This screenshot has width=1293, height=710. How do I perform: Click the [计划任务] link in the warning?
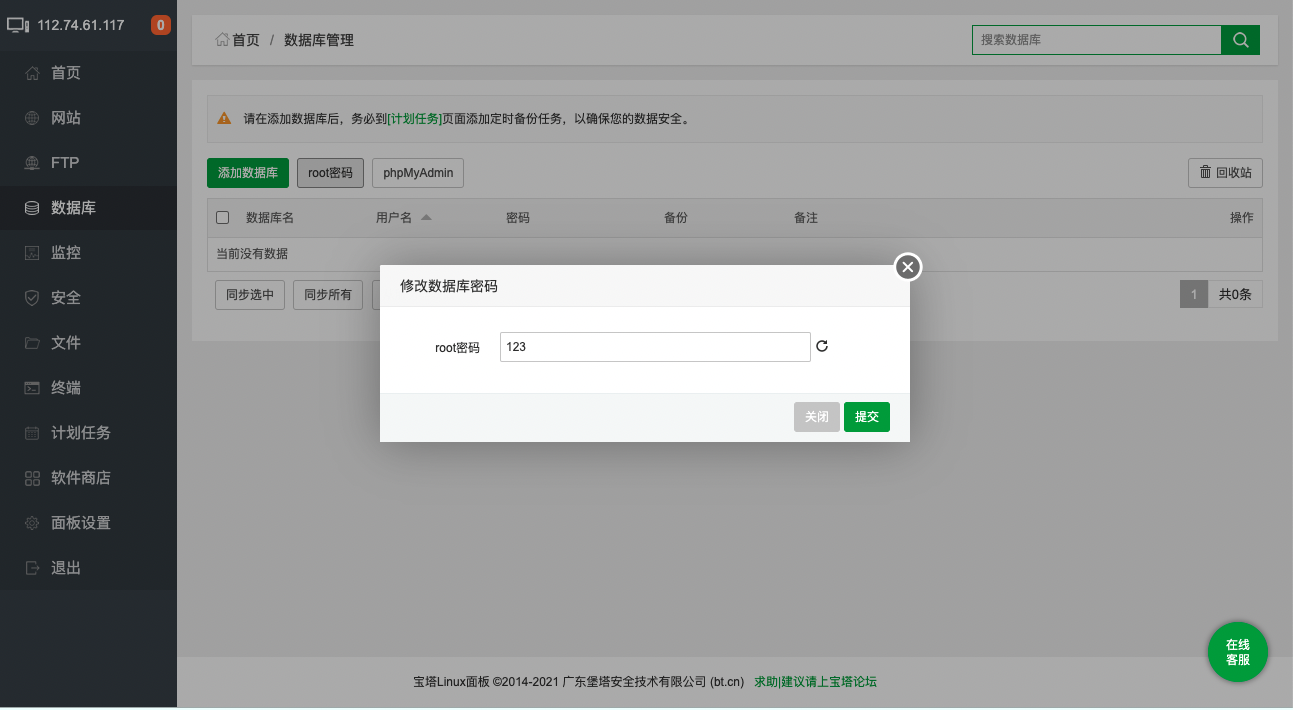pos(414,118)
